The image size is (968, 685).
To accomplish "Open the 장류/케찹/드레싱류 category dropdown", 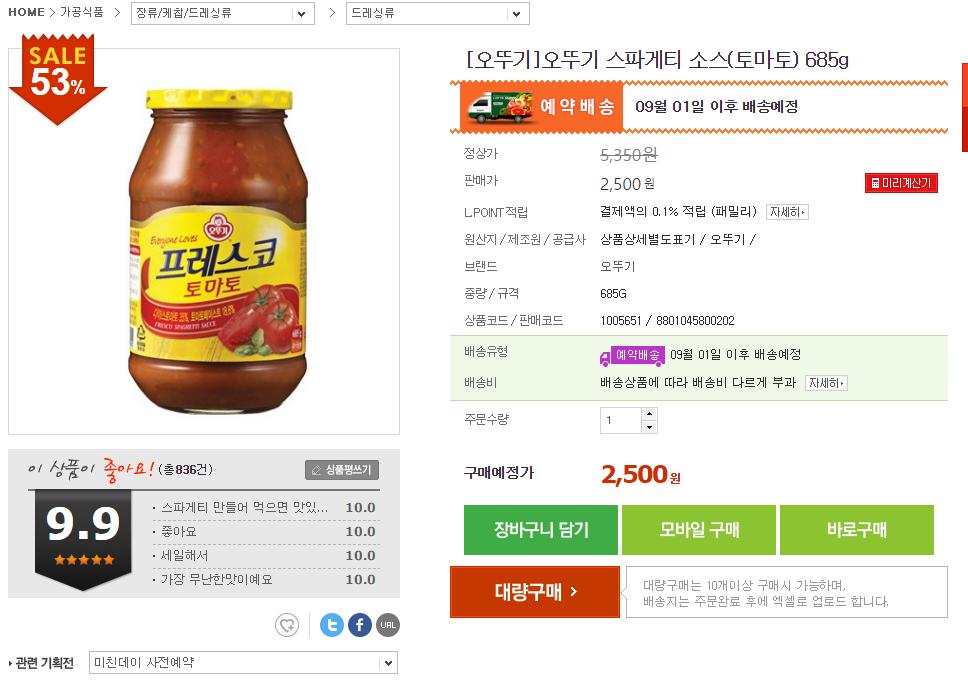I will coord(223,14).
